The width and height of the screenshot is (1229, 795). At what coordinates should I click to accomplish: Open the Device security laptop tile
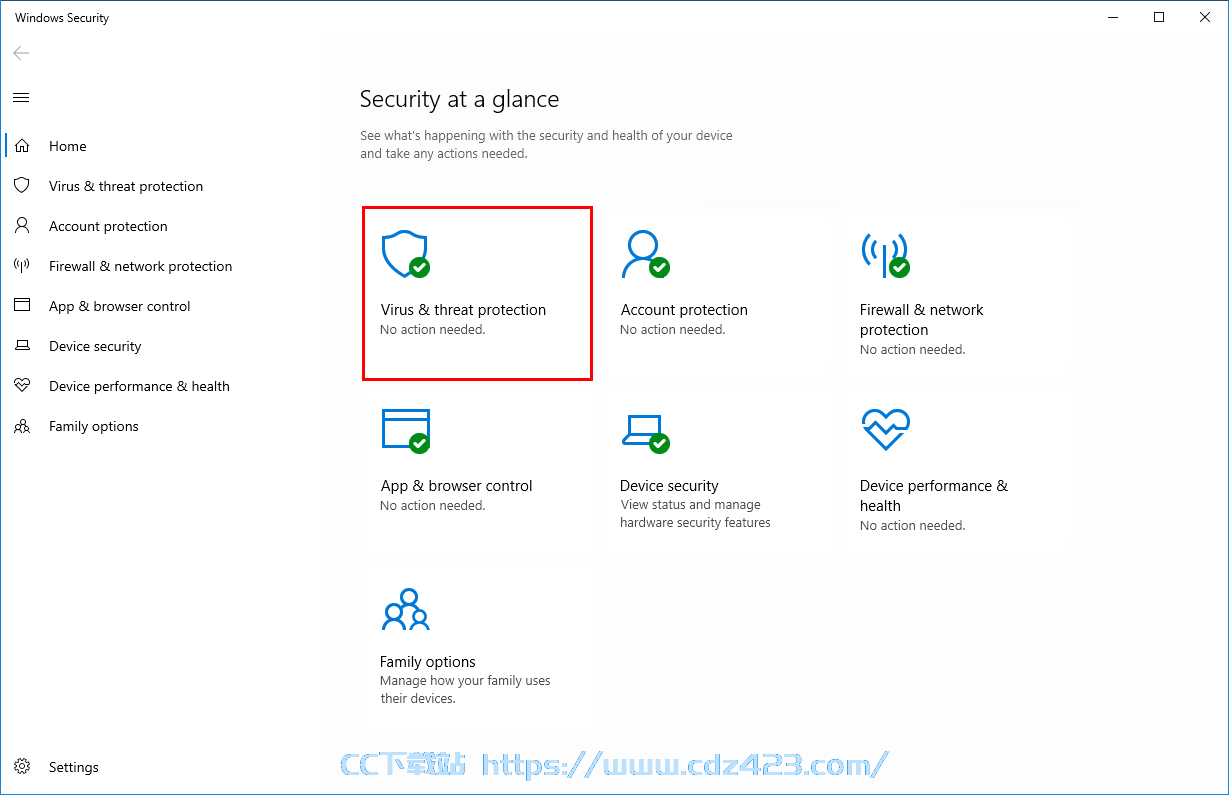pyautogui.click(x=716, y=468)
